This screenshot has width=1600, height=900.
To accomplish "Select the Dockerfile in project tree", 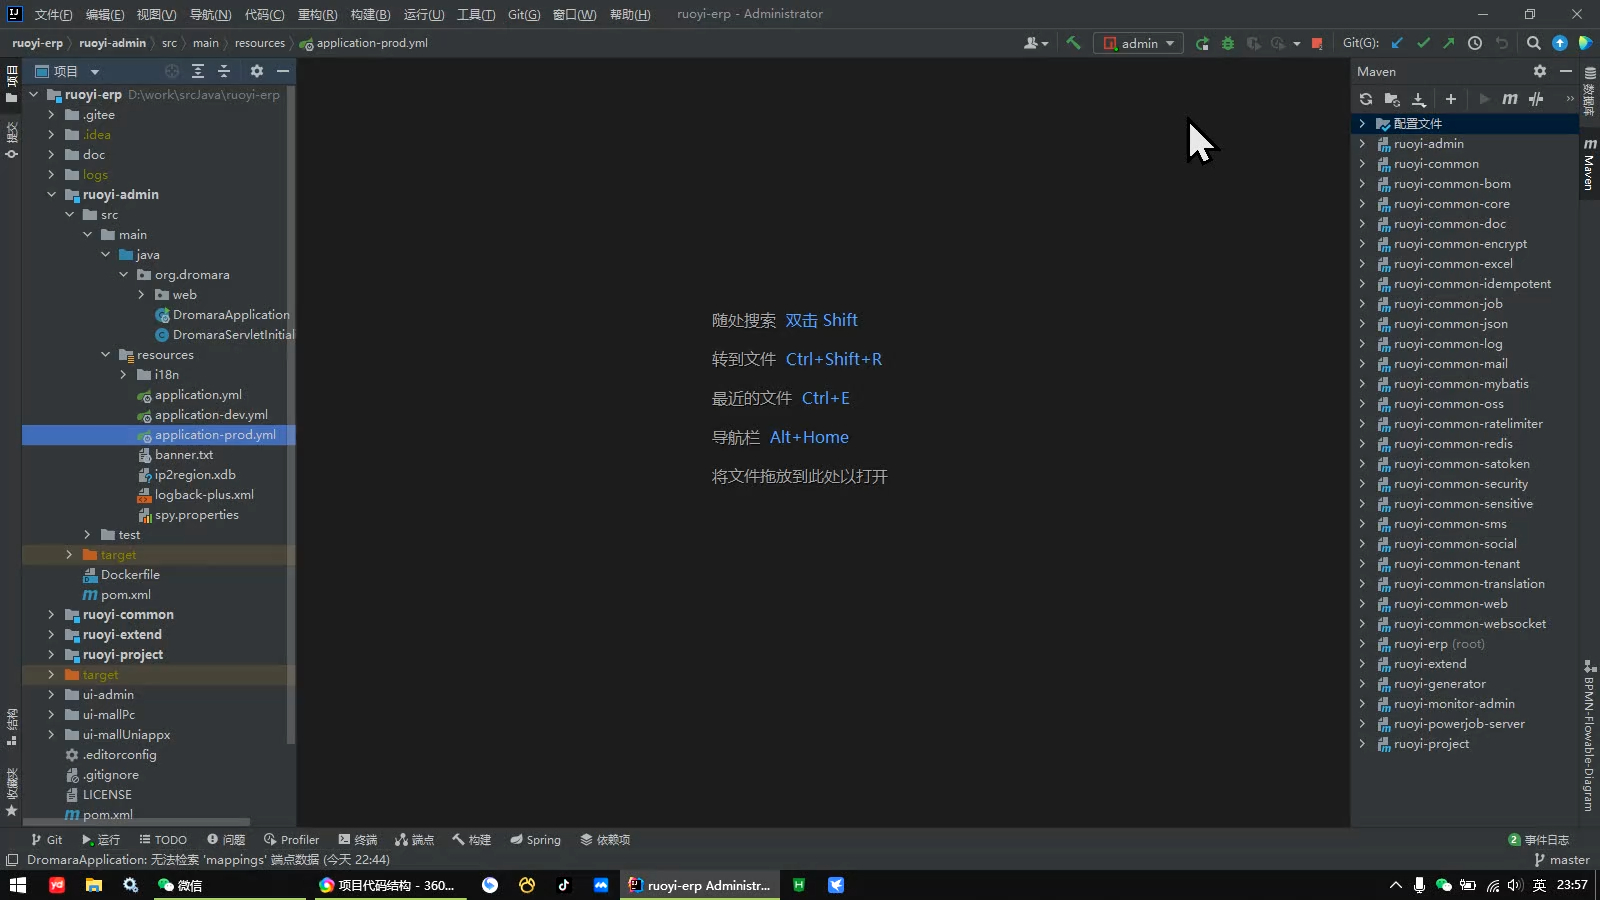I will (x=130, y=575).
